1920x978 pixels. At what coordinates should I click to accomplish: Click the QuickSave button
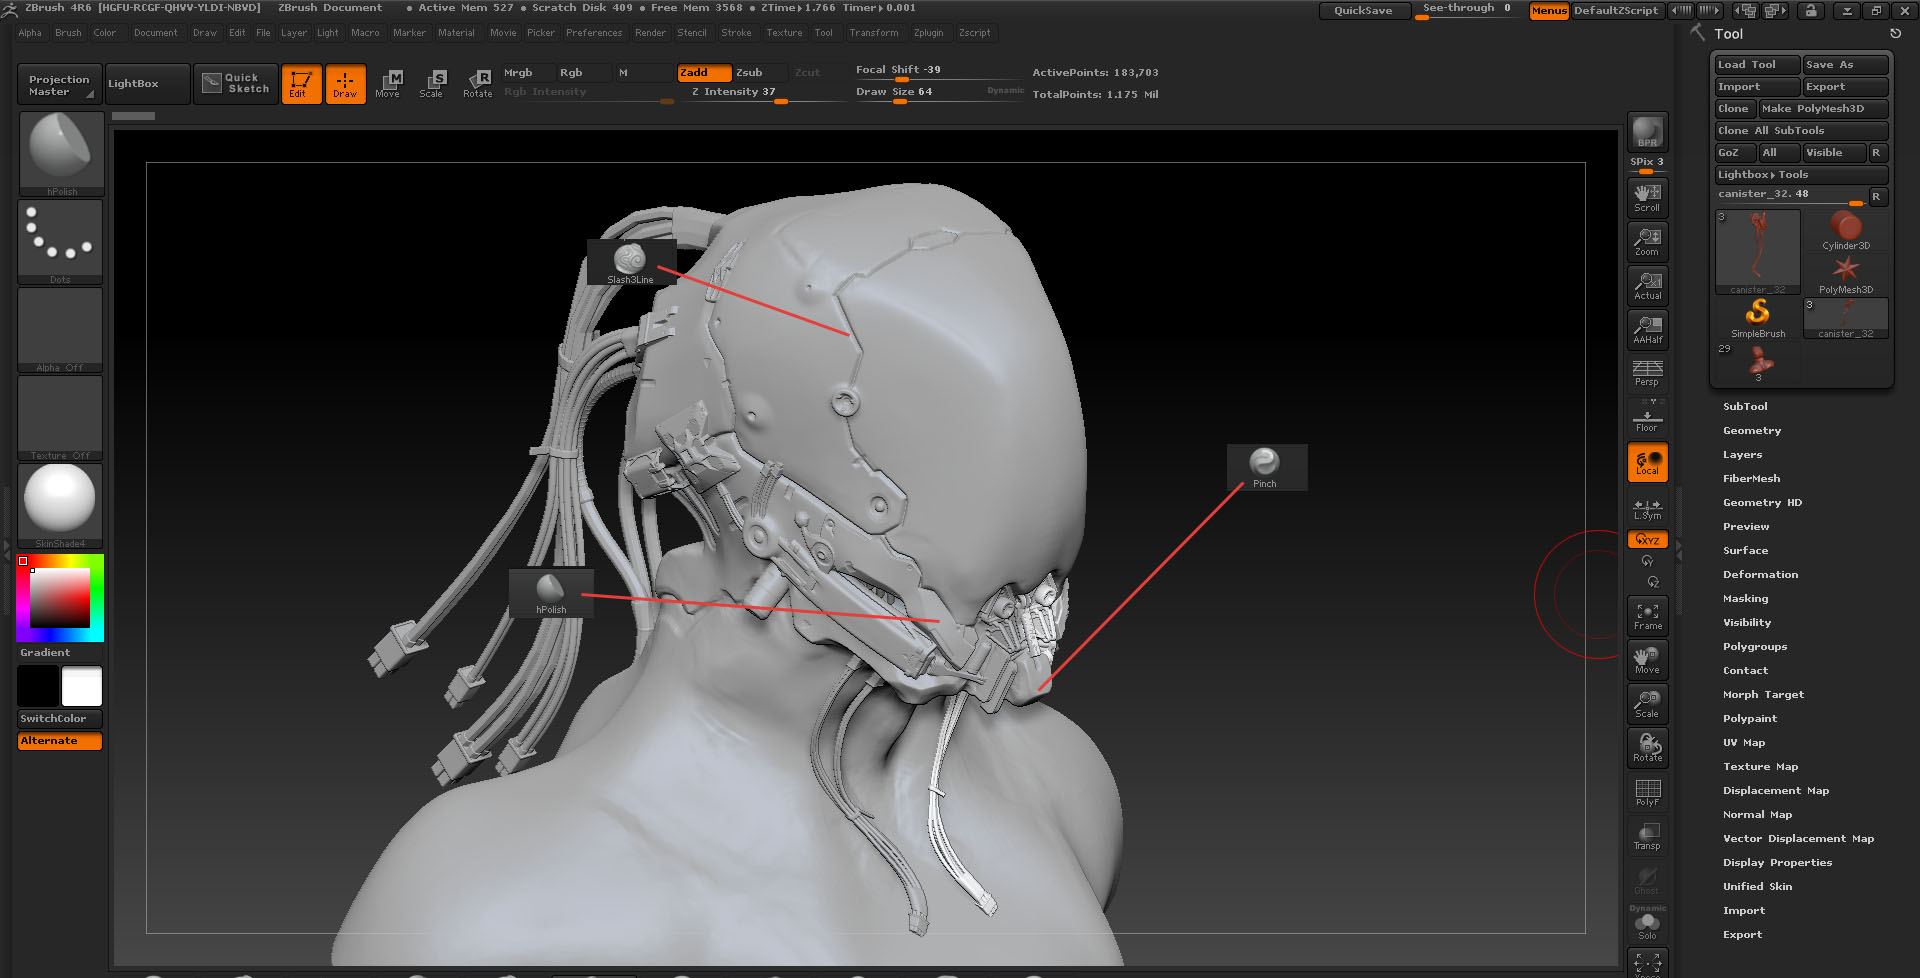1363,11
